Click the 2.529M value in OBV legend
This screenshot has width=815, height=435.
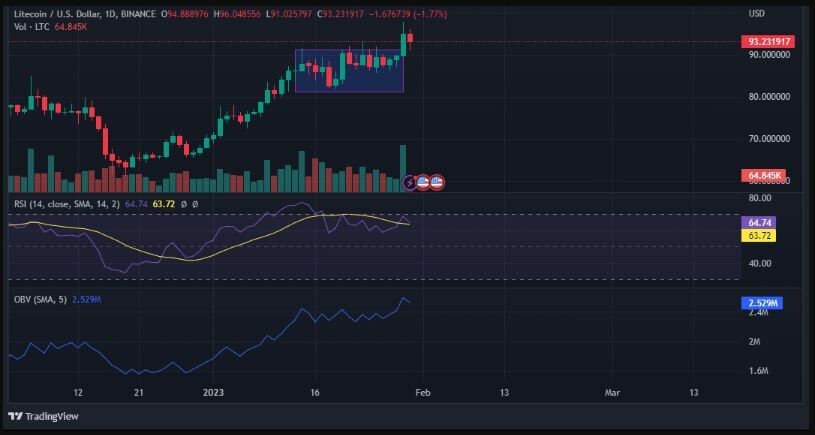pos(85,299)
